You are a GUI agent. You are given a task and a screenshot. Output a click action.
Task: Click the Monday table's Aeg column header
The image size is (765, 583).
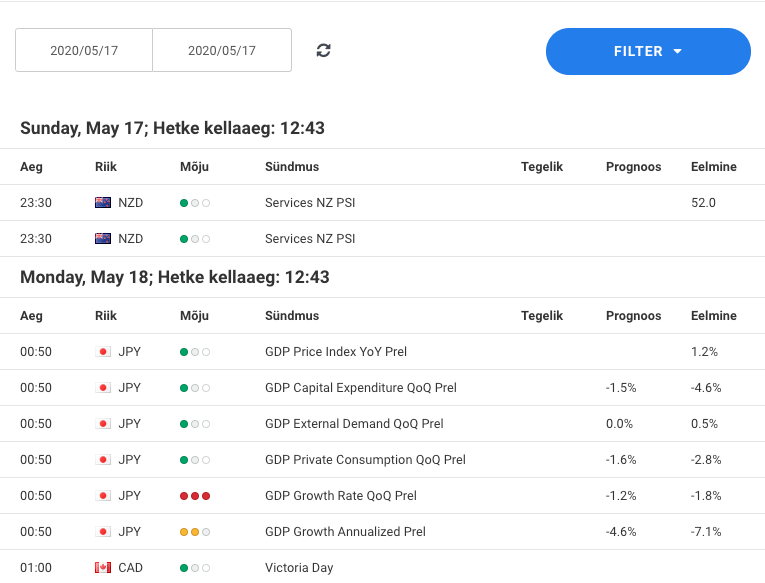[x=31, y=316]
